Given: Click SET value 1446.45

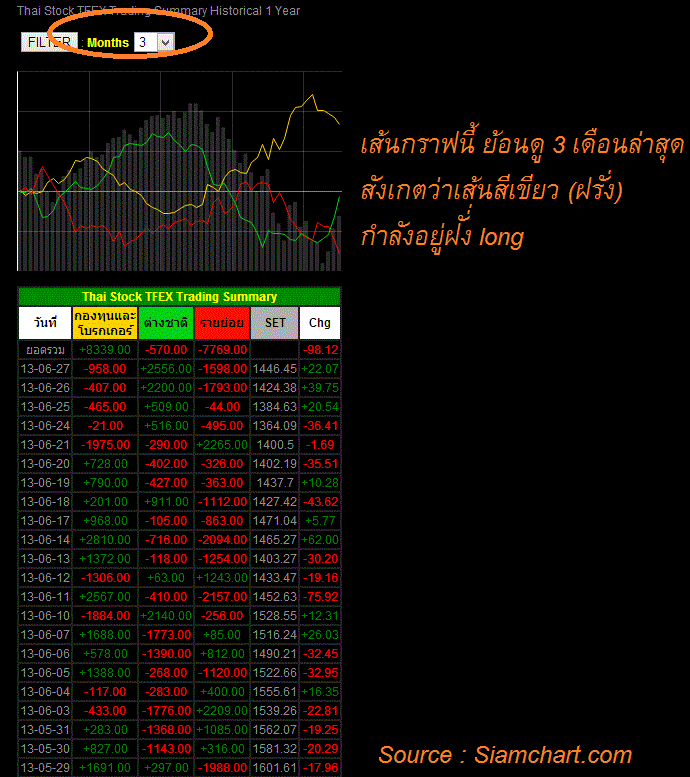Looking at the screenshot, I should pyautogui.click(x=275, y=369).
